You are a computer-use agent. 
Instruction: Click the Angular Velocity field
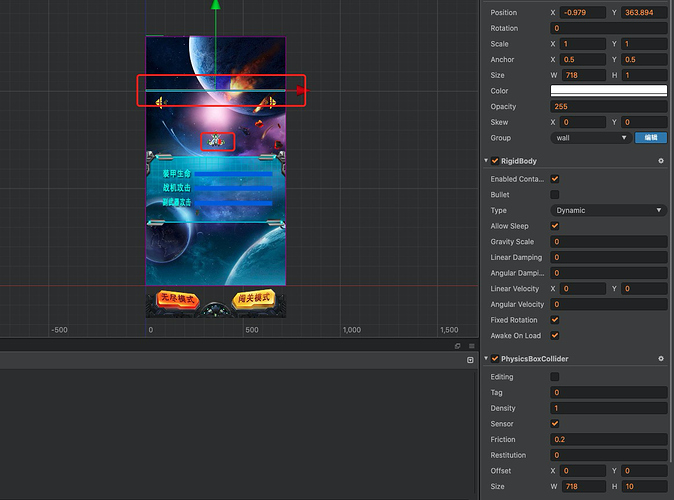[609, 304]
